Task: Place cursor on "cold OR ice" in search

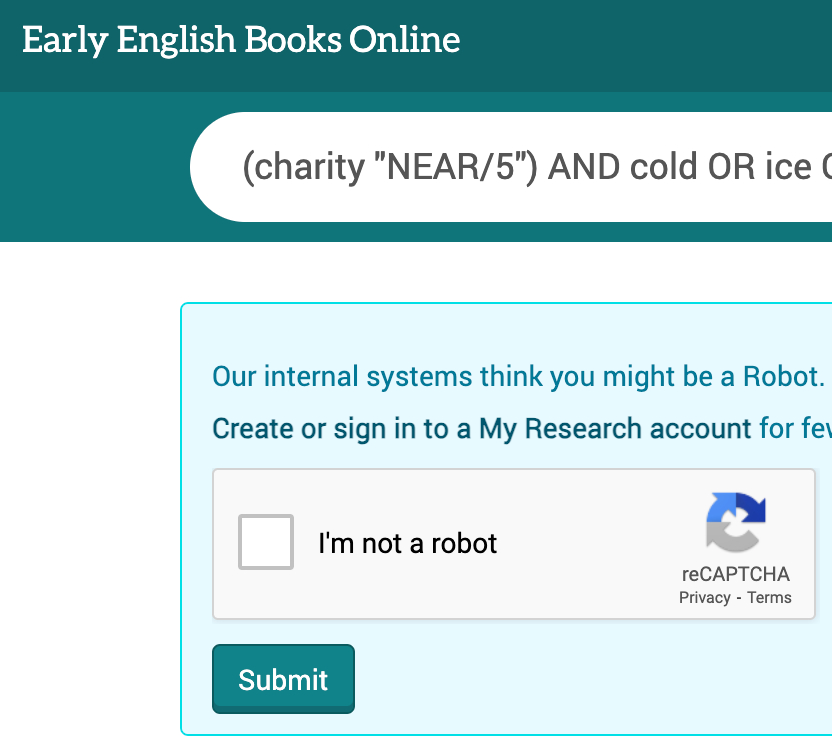Action: point(720,167)
